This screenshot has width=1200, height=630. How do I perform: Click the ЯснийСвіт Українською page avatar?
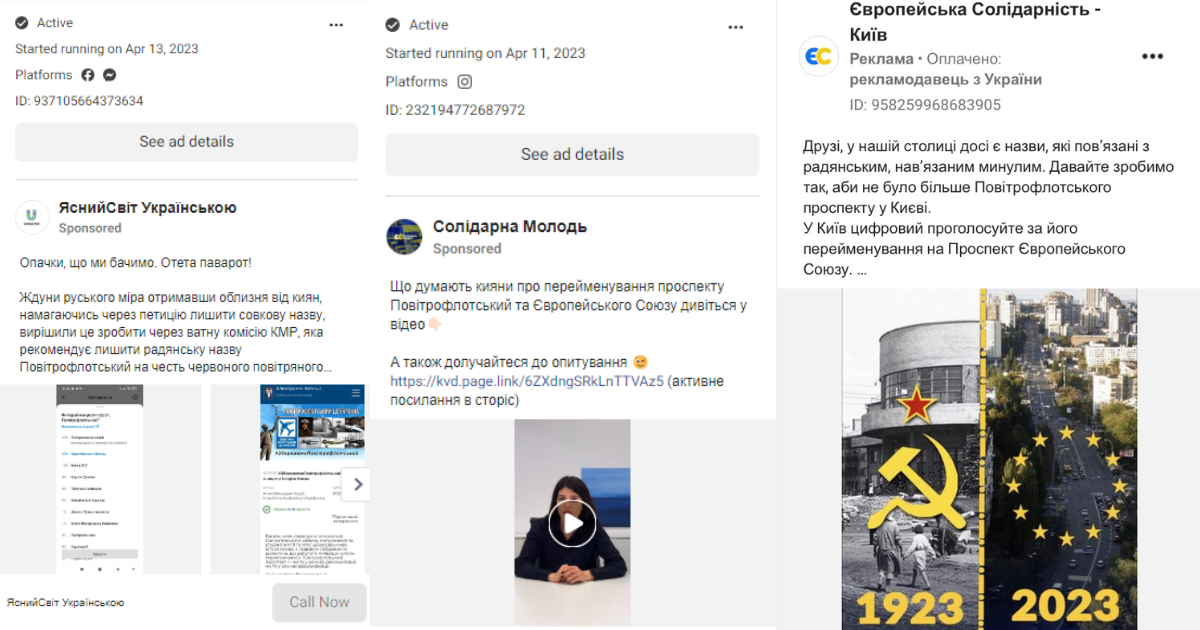coord(31,217)
